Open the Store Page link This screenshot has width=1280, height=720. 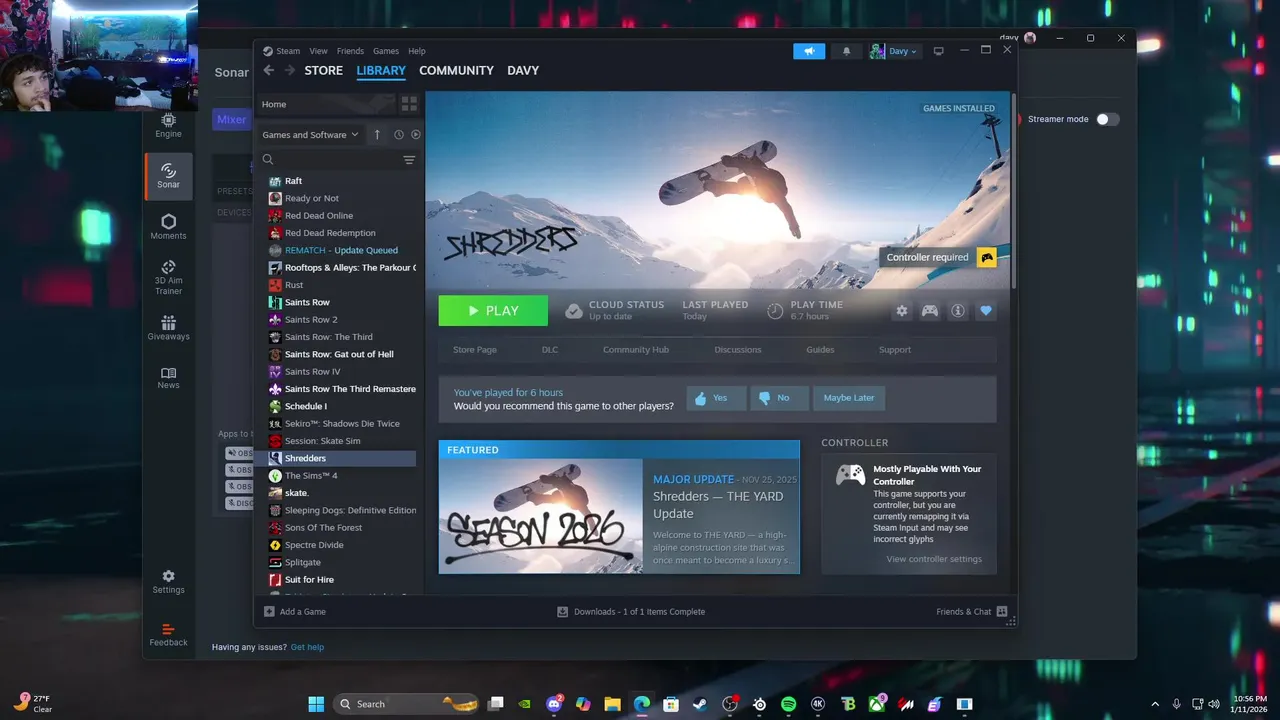[475, 350]
